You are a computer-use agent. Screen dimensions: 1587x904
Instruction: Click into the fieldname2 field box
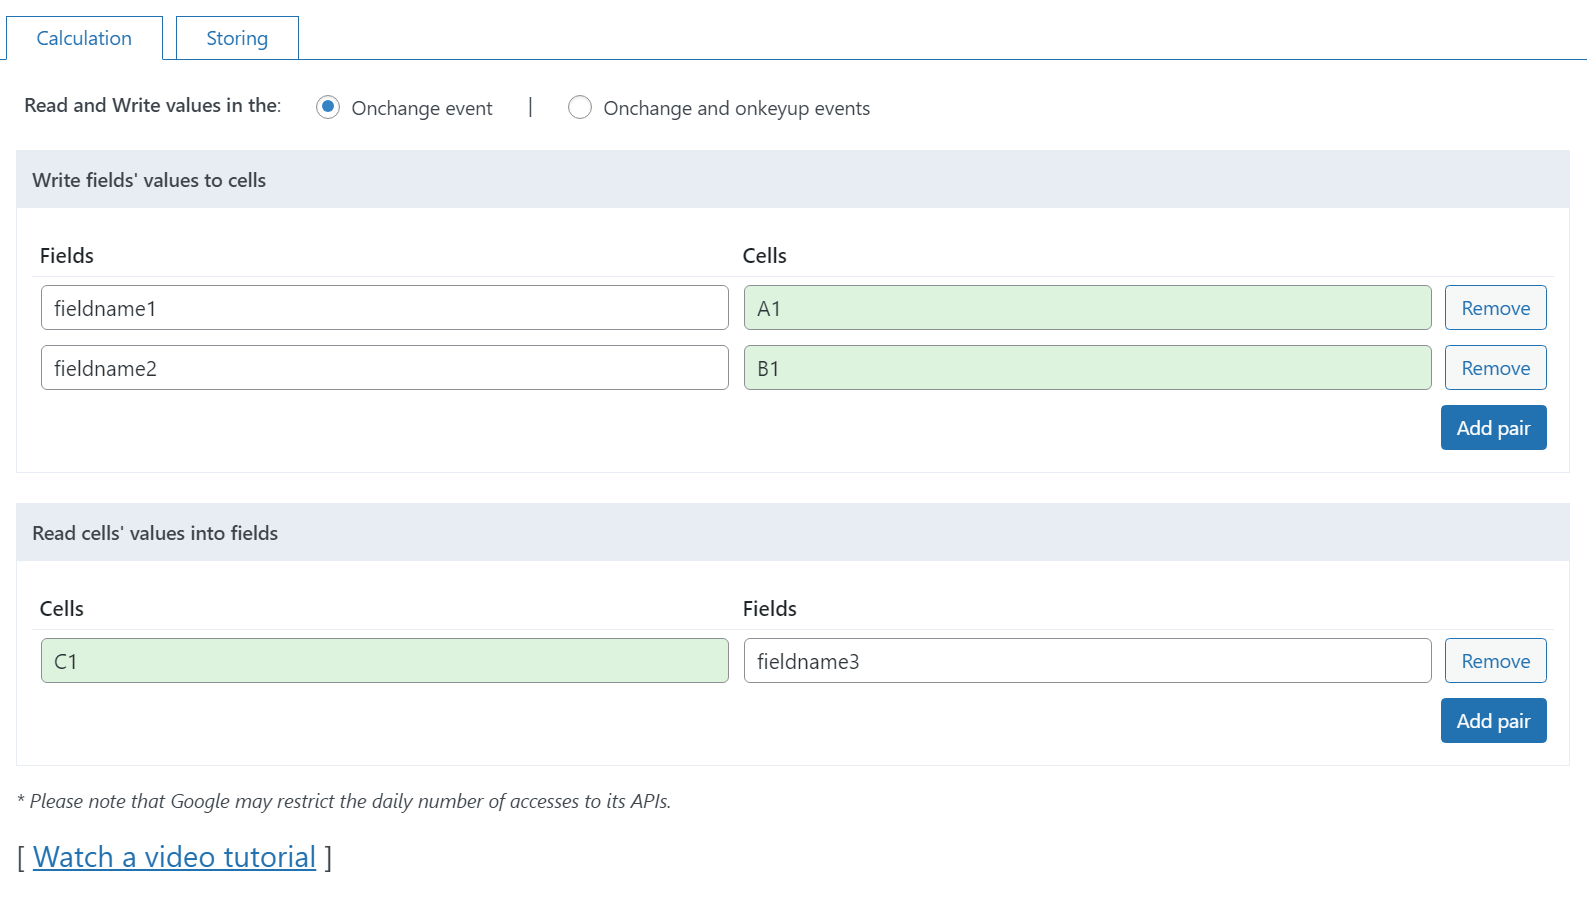coord(384,368)
